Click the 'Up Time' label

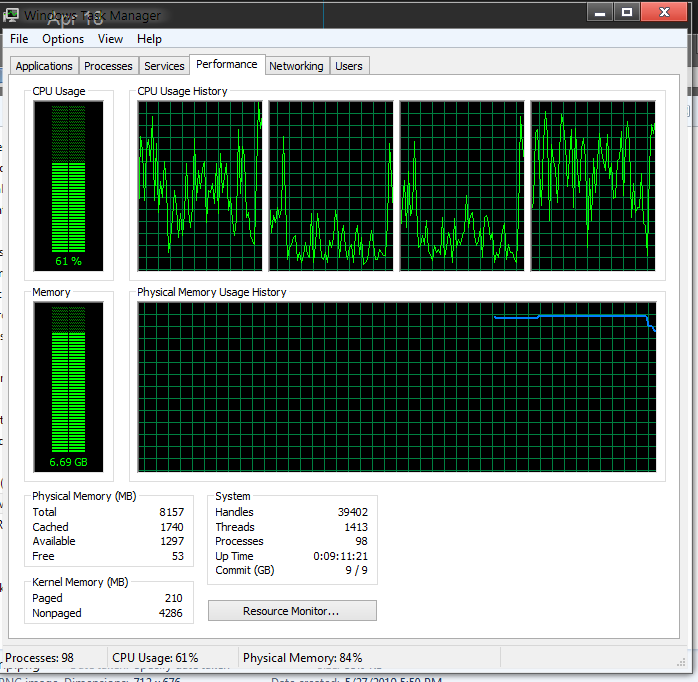point(234,556)
